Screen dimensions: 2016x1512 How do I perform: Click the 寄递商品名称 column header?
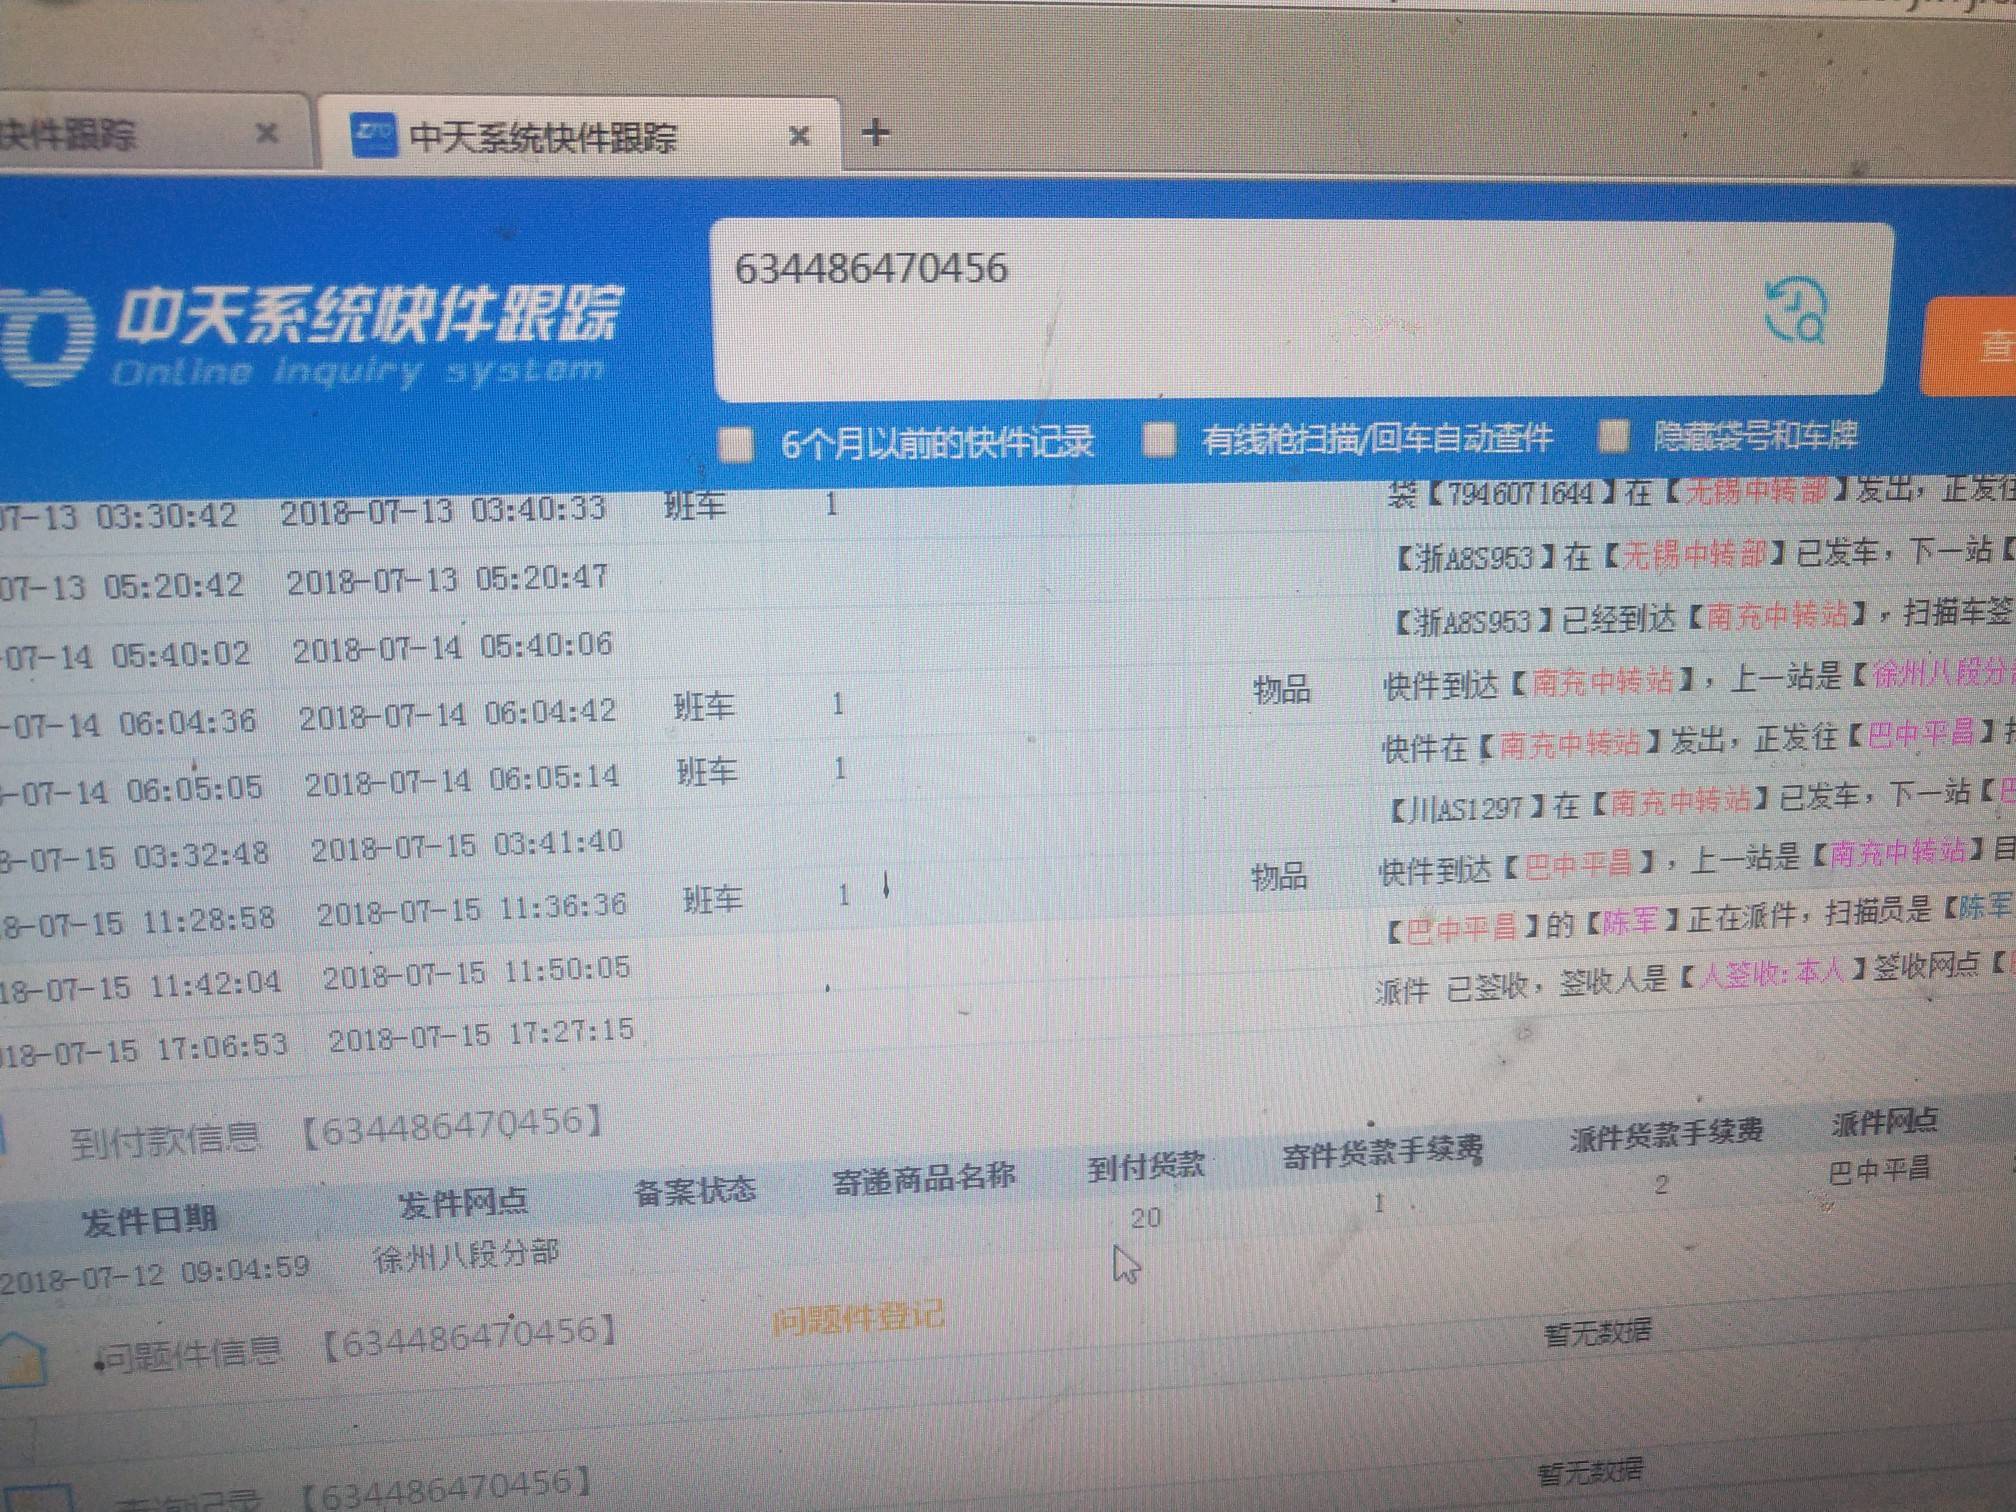(x=924, y=1178)
